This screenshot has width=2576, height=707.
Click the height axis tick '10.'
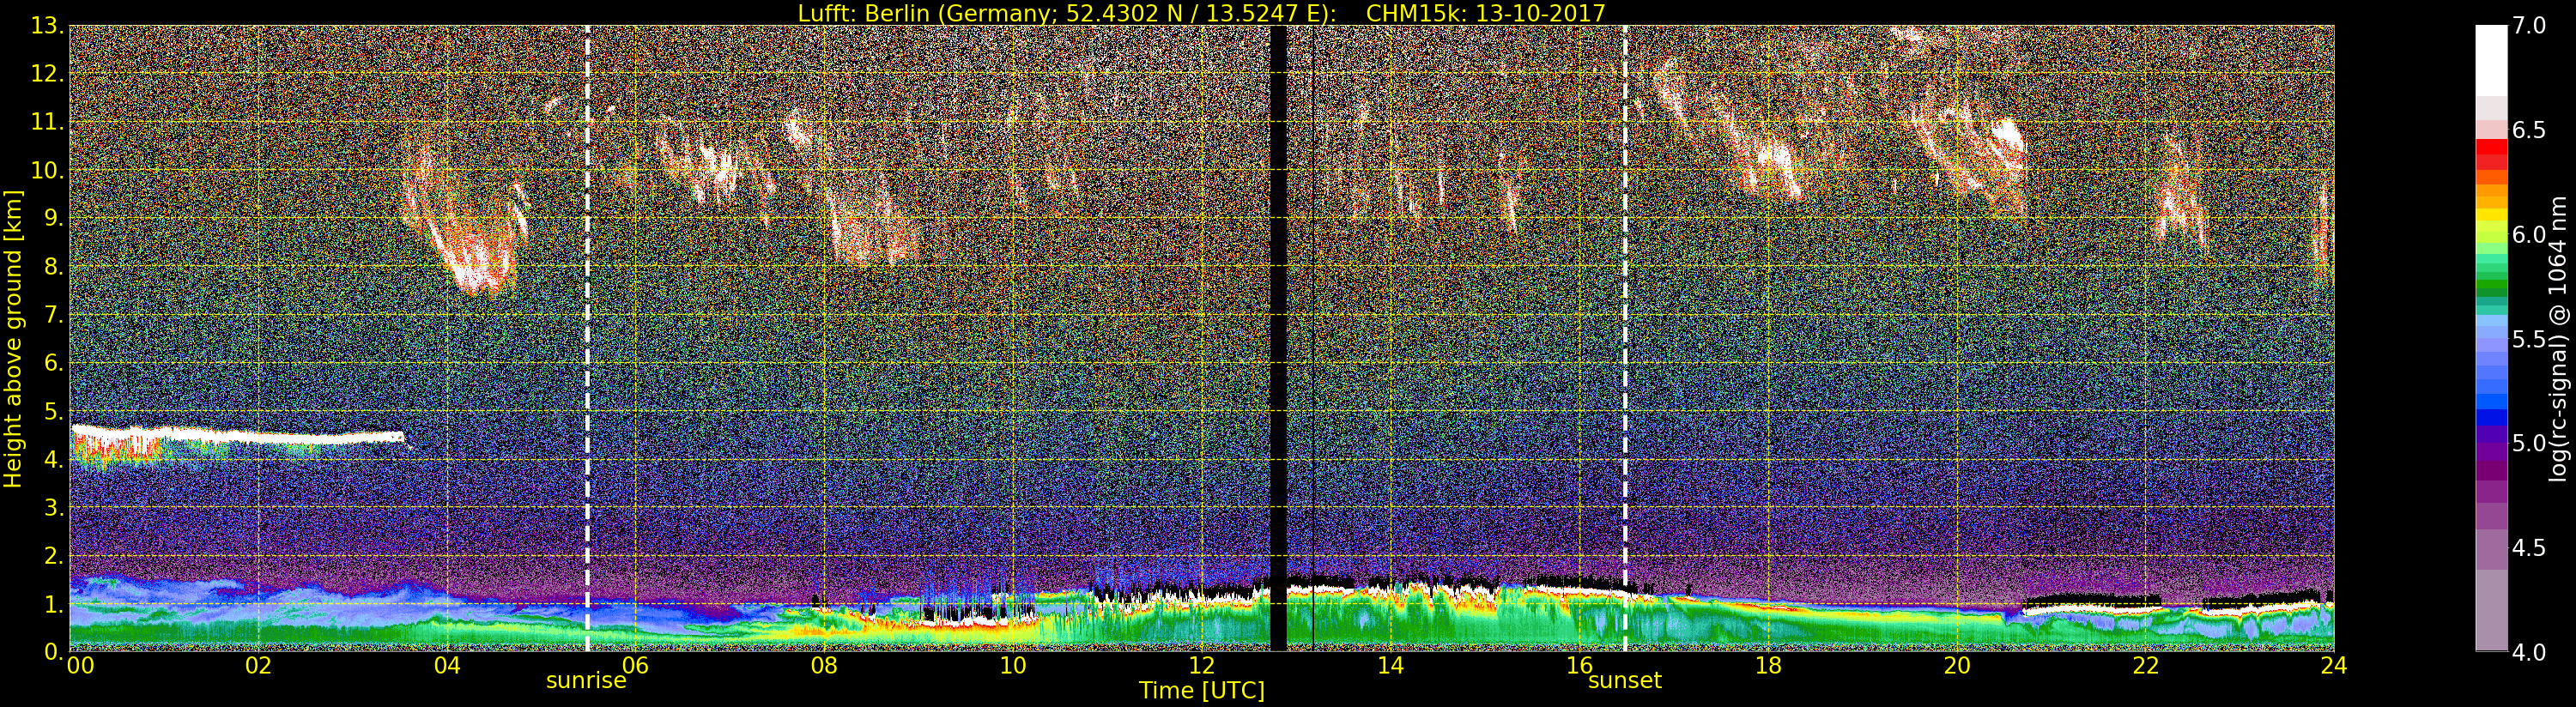47,170
